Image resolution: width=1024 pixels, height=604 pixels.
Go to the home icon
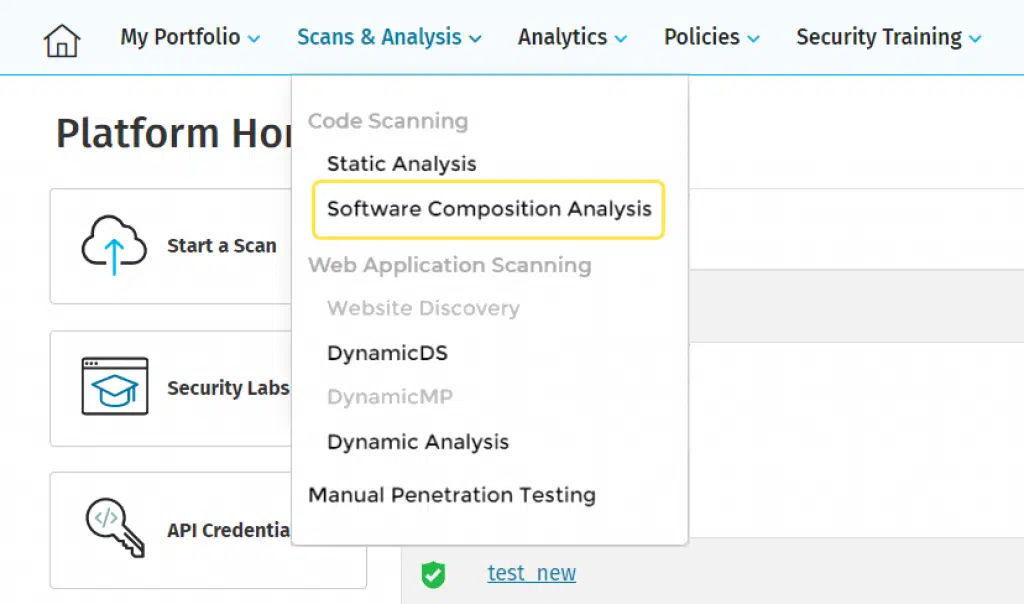click(62, 40)
